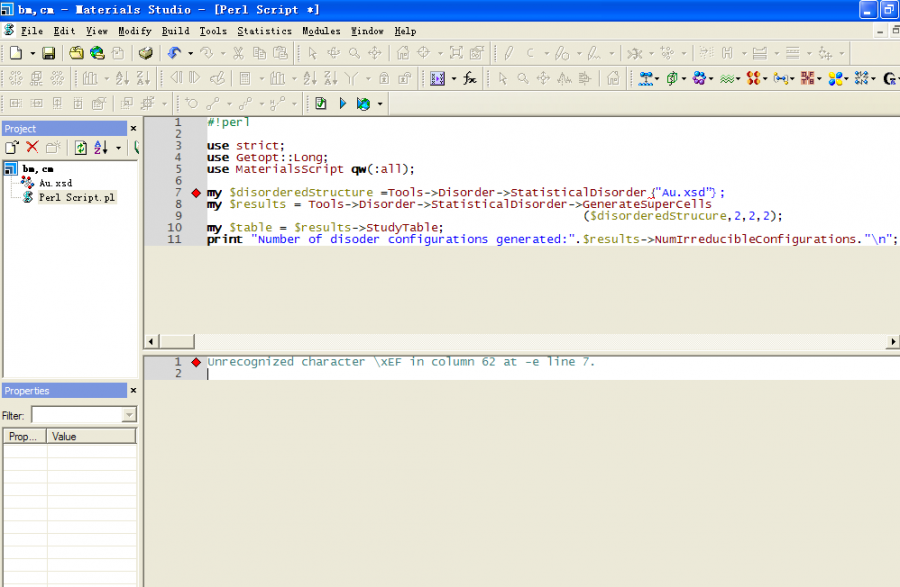Open the Edit menu
Image resolution: width=900 pixels, height=587 pixels.
(x=64, y=31)
